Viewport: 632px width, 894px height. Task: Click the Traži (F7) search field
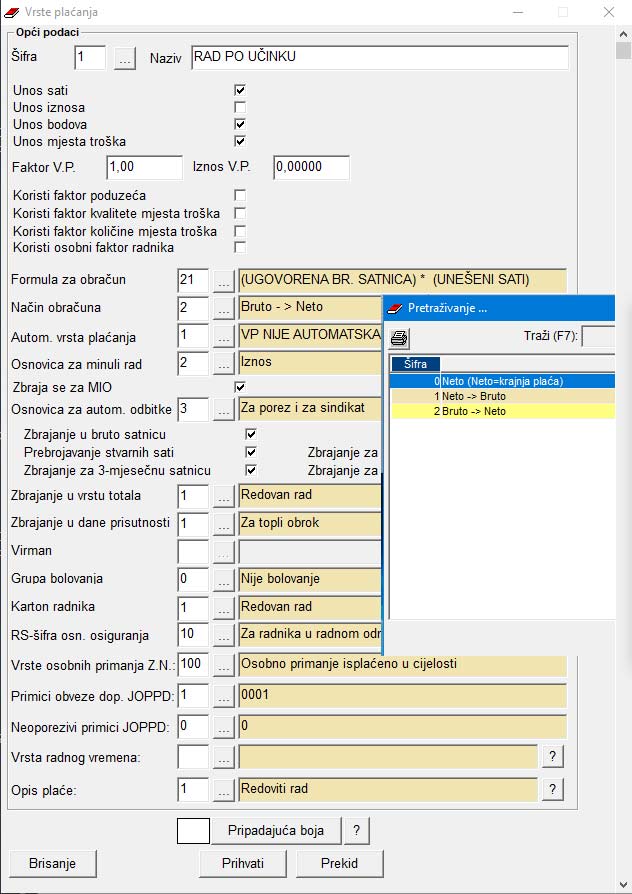tap(598, 336)
